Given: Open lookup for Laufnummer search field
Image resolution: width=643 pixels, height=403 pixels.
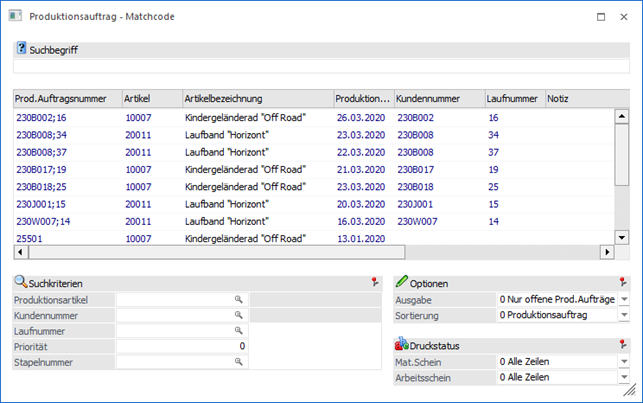Looking at the screenshot, I should pos(239,330).
